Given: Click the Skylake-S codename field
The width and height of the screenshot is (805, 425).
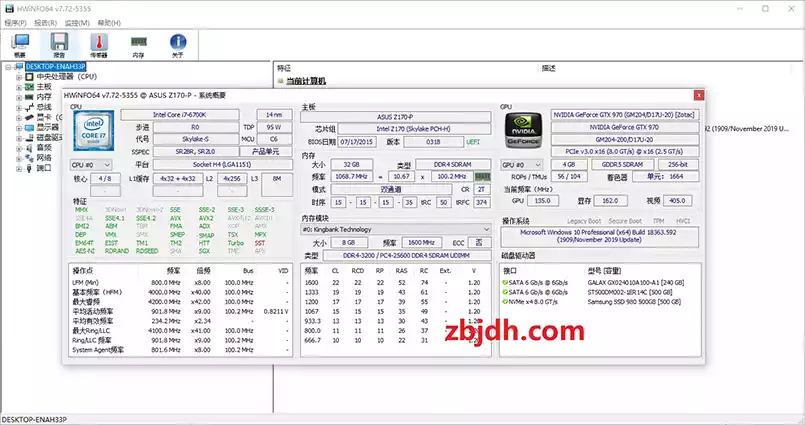Looking at the screenshot, I should pos(196,140).
